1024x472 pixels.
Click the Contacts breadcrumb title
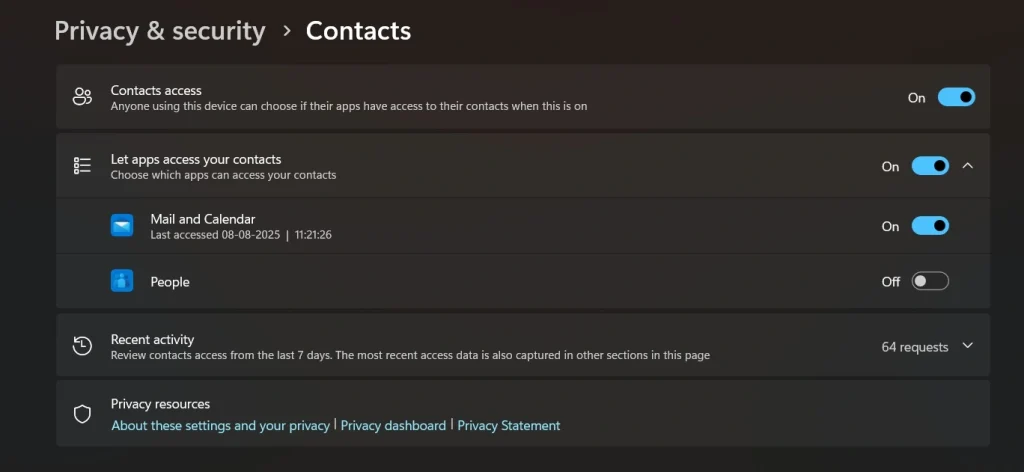click(358, 31)
